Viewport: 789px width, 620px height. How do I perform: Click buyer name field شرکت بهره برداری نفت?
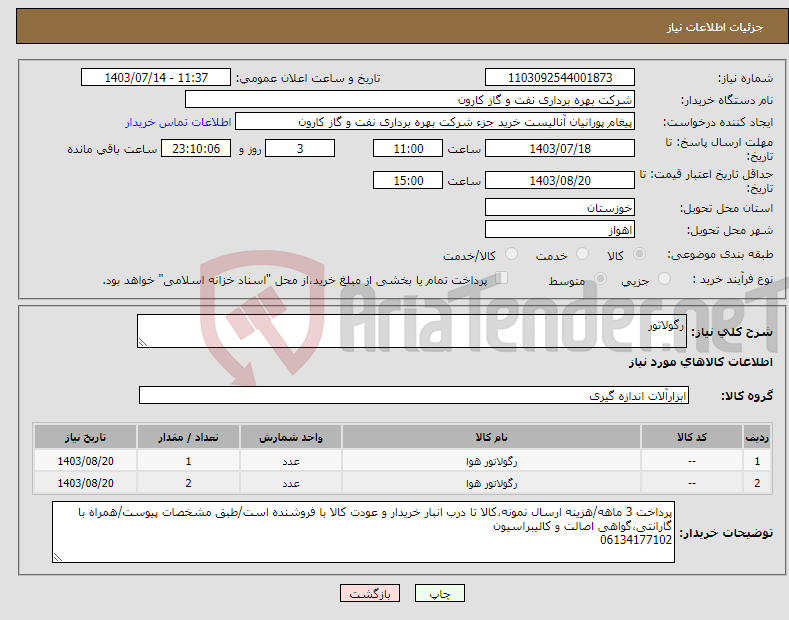(x=410, y=100)
